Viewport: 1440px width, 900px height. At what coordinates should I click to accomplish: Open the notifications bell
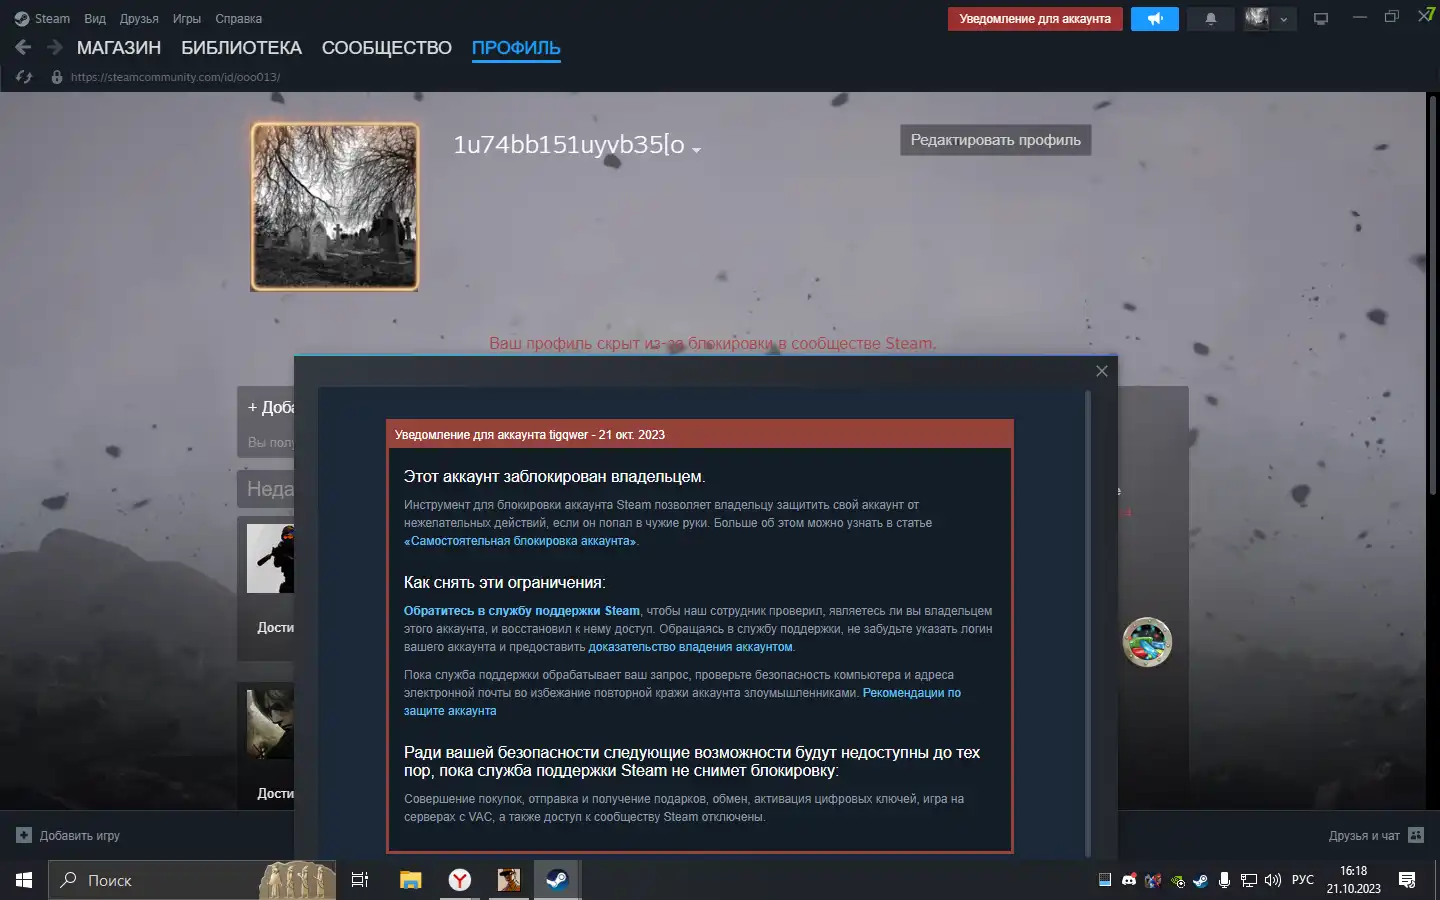[1211, 19]
